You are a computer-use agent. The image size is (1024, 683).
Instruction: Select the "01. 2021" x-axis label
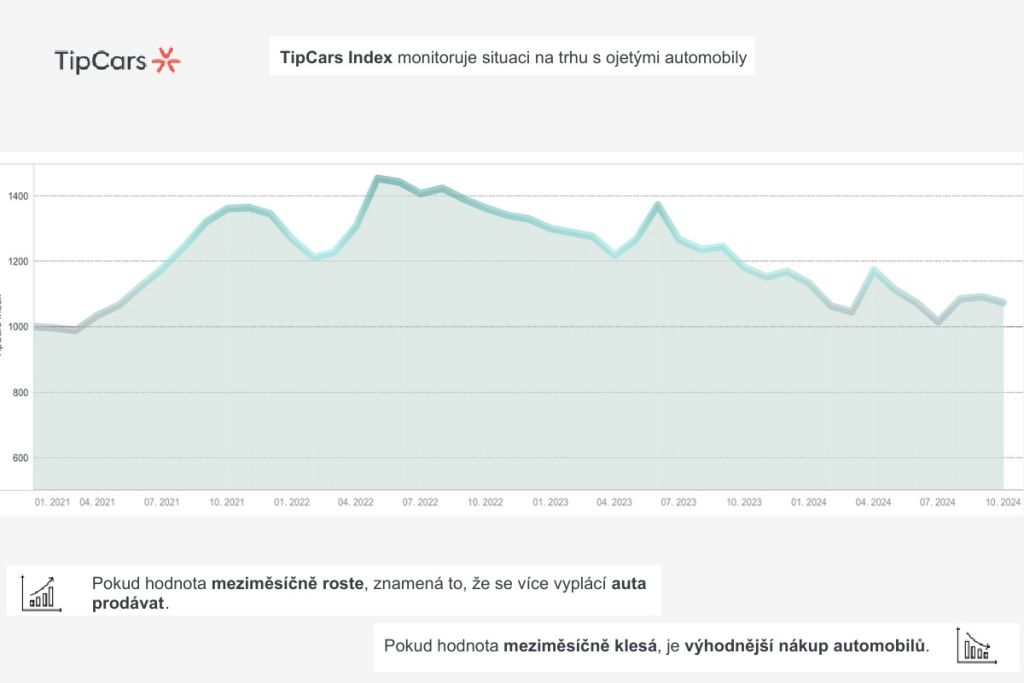click(x=52, y=502)
